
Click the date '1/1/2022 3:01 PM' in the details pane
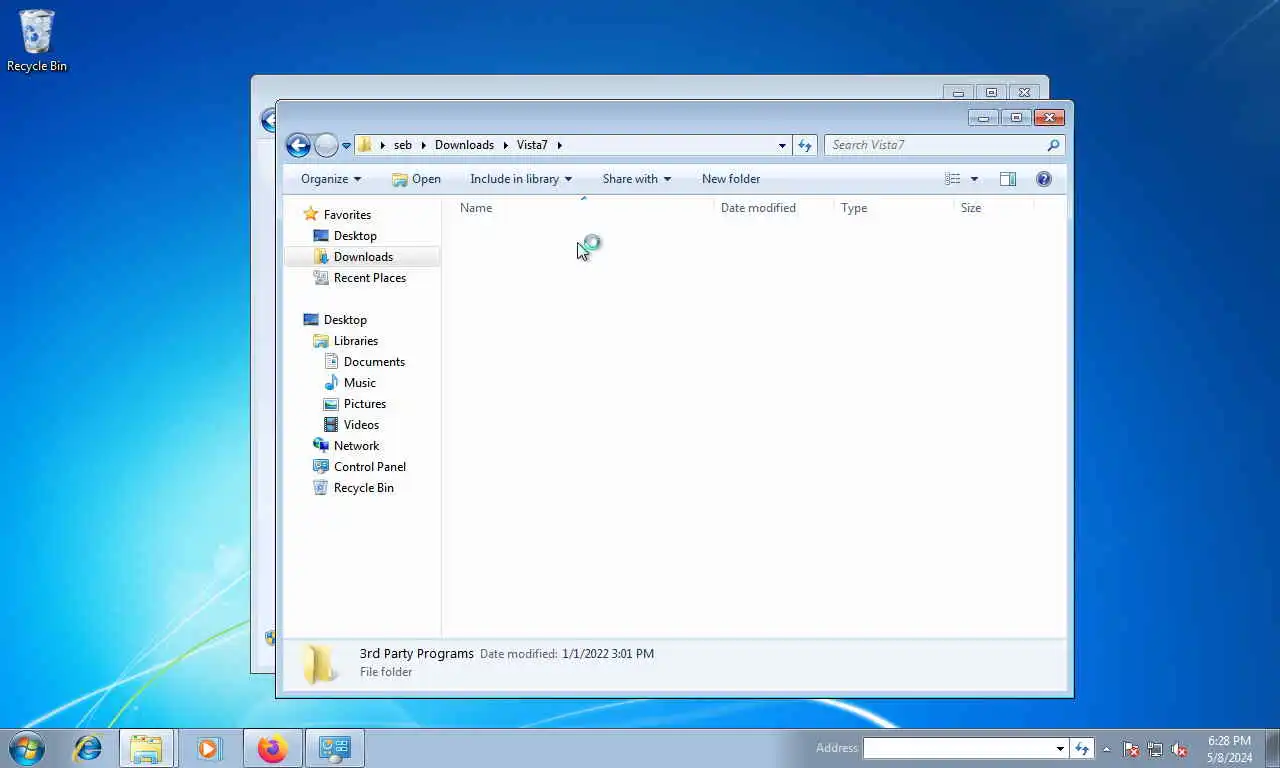[x=608, y=654]
